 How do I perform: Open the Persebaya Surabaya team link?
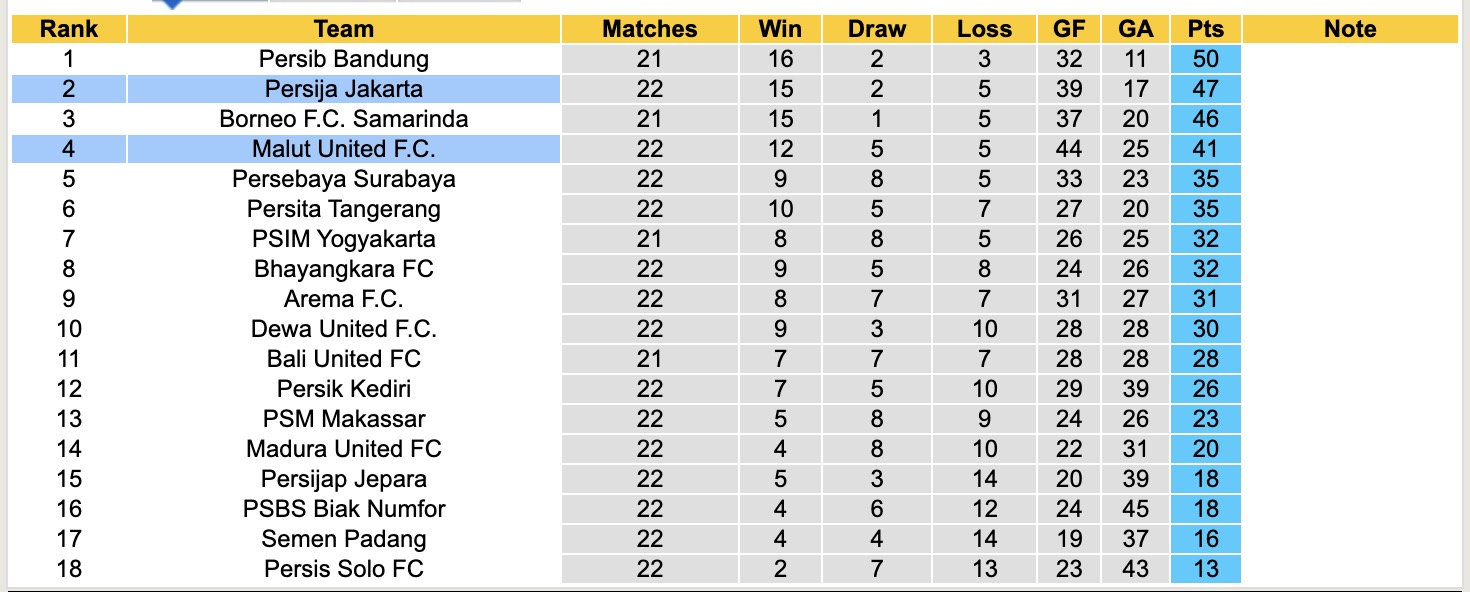343,179
